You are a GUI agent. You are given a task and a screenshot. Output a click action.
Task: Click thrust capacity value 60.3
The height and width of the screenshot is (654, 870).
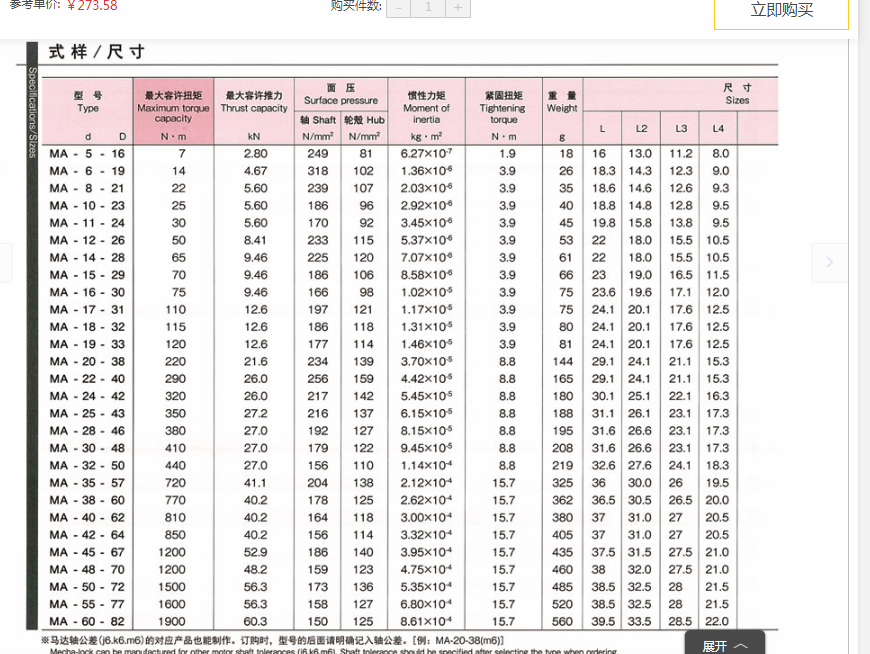[255, 621]
